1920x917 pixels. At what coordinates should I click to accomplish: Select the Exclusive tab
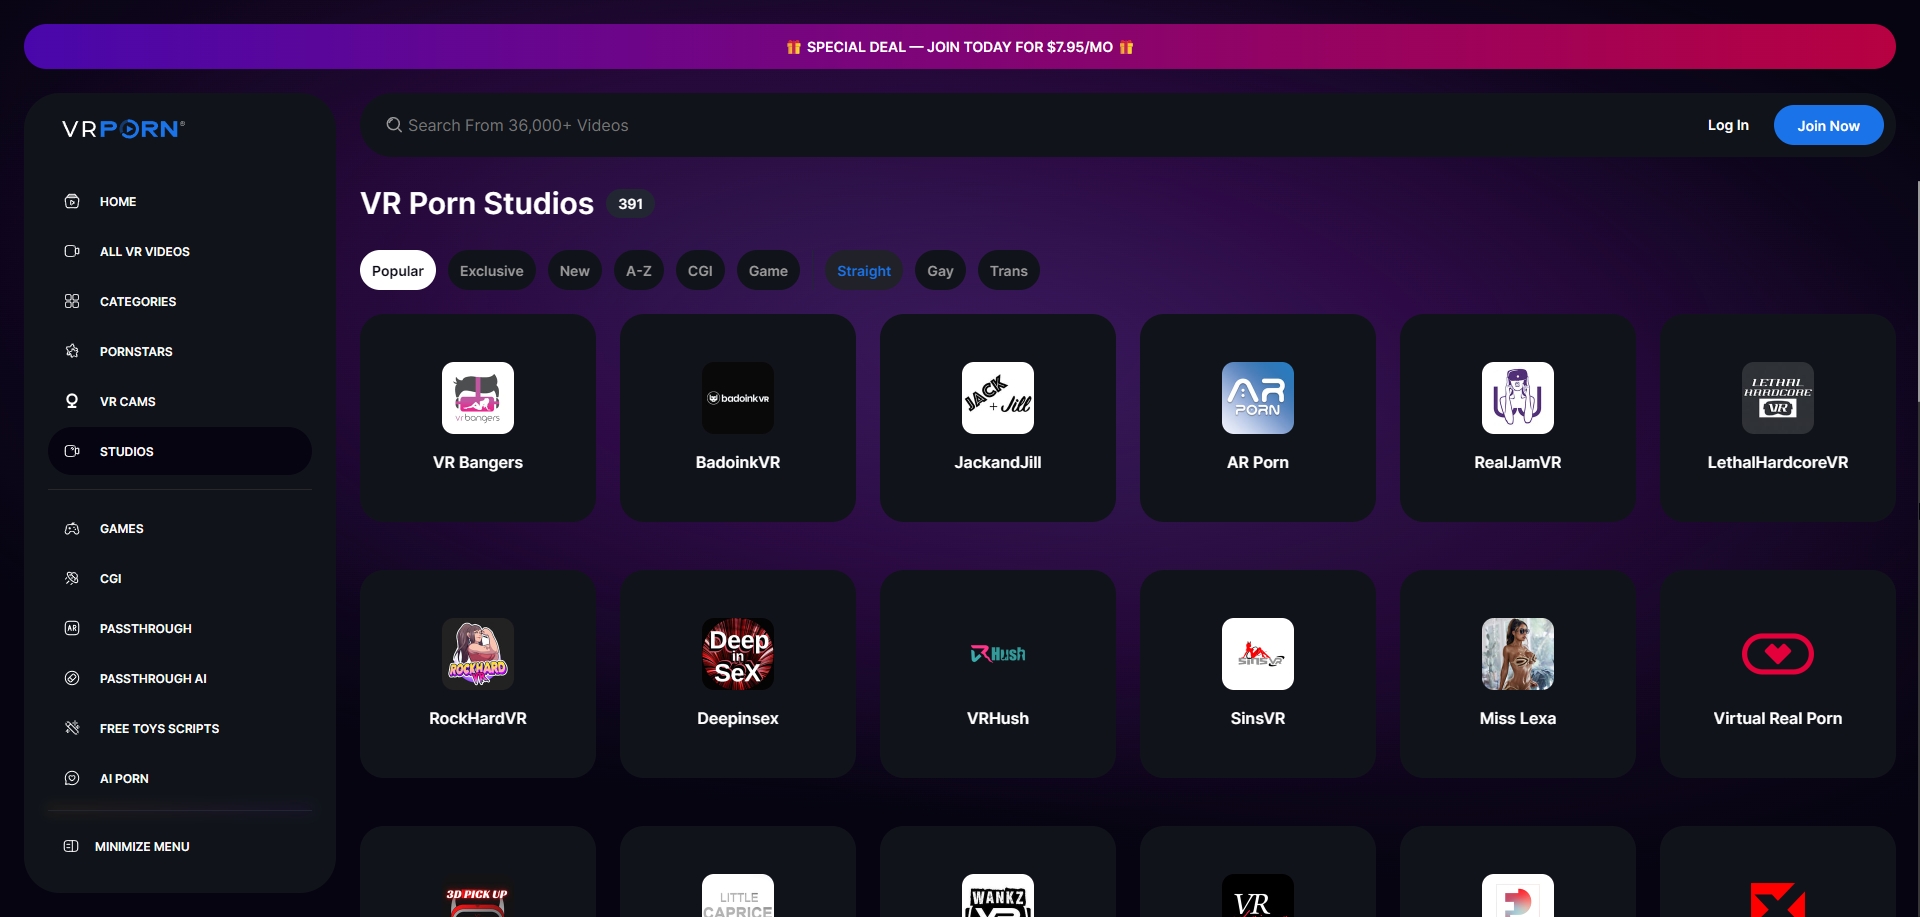pyautogui.click(x=491, y=271)
